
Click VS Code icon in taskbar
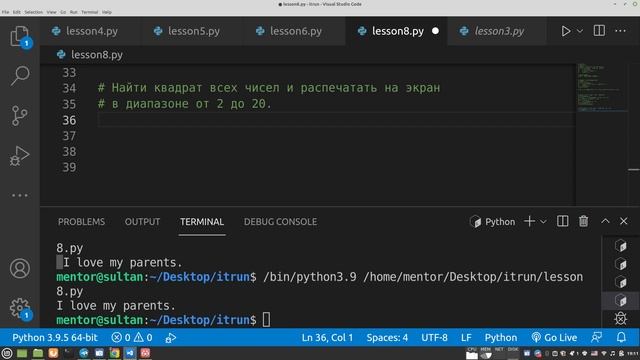coord(130,353)
